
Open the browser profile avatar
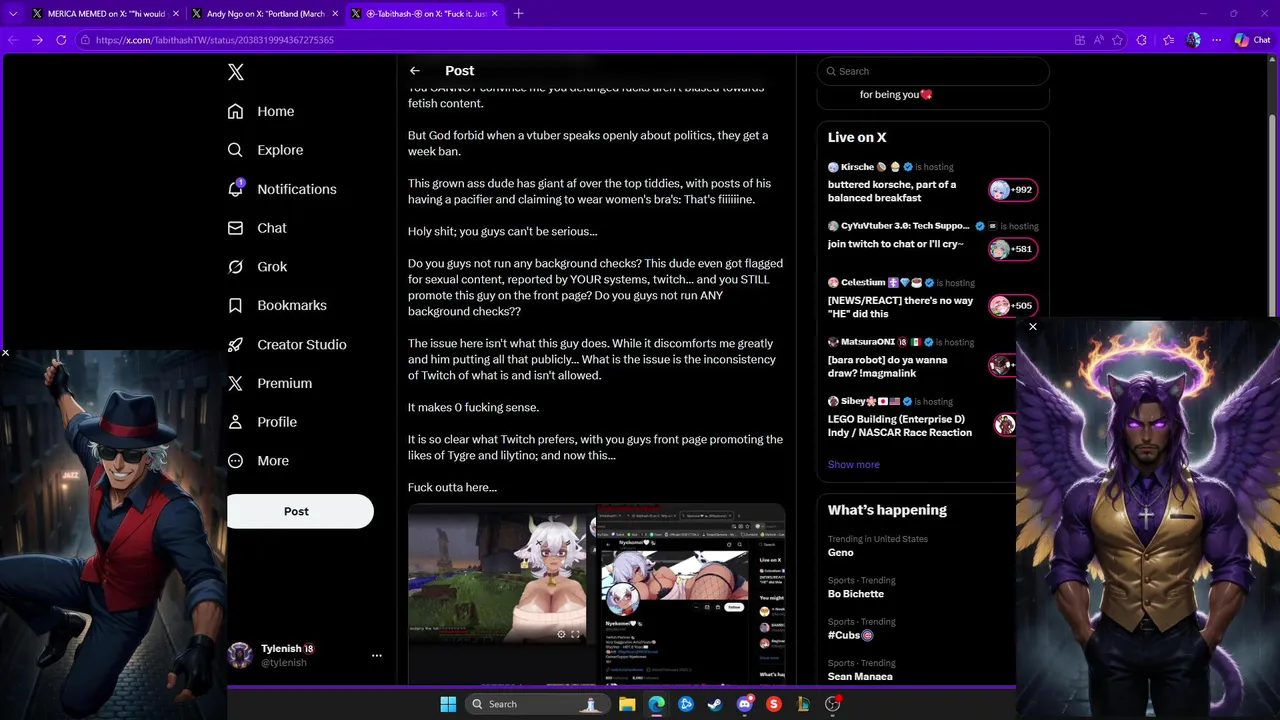coord(1193,40)
